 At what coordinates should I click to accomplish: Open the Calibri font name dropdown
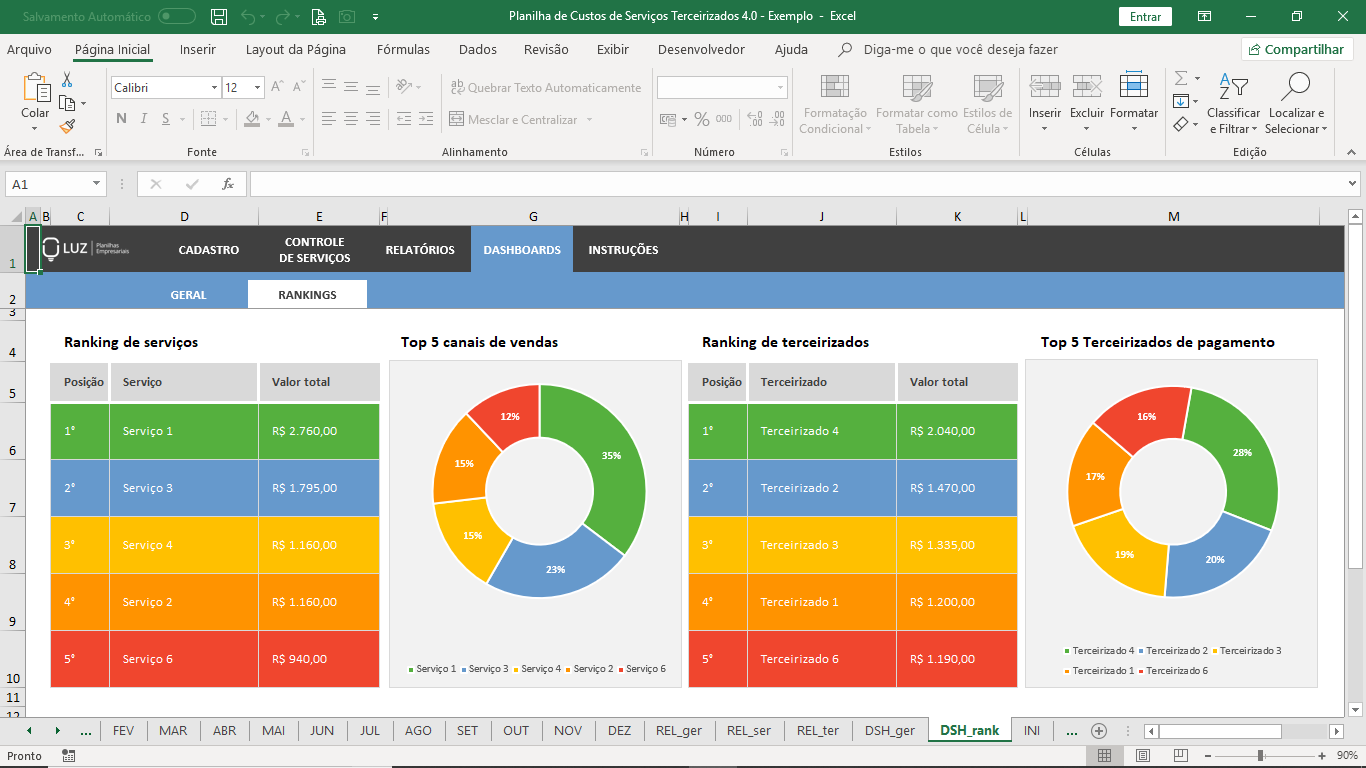click(214, 88)
